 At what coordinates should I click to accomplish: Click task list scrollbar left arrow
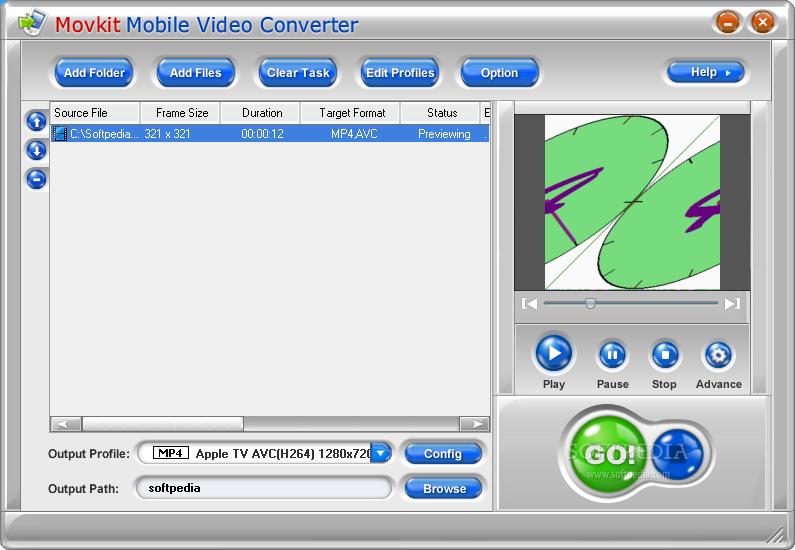point(66,424)
